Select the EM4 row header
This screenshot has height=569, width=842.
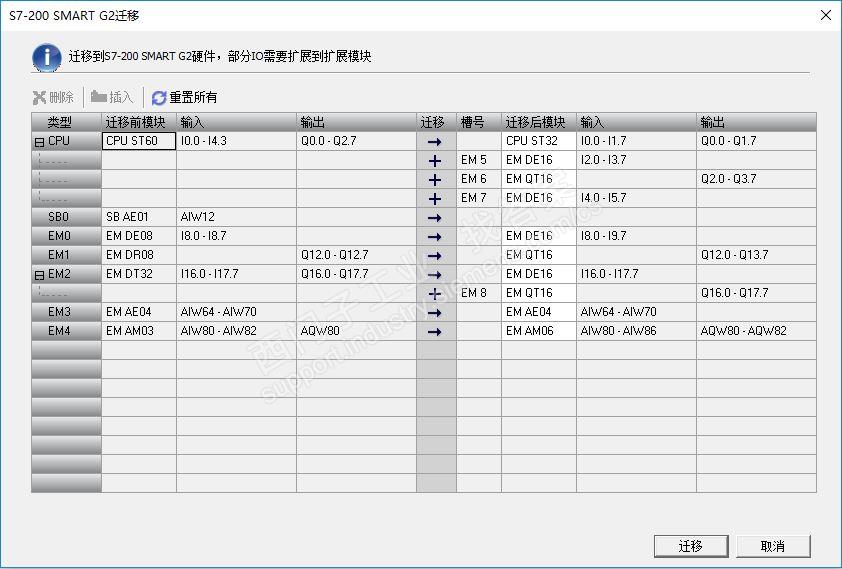coord(66,331)
